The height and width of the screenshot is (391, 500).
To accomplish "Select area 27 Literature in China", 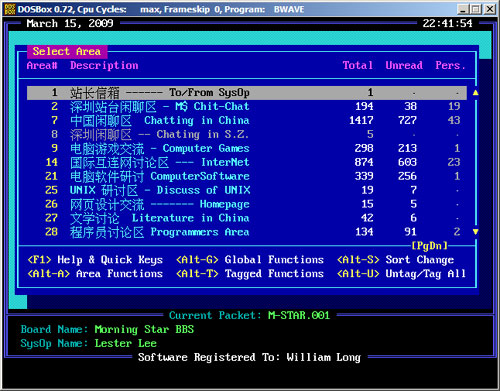I will pos(247,218).
